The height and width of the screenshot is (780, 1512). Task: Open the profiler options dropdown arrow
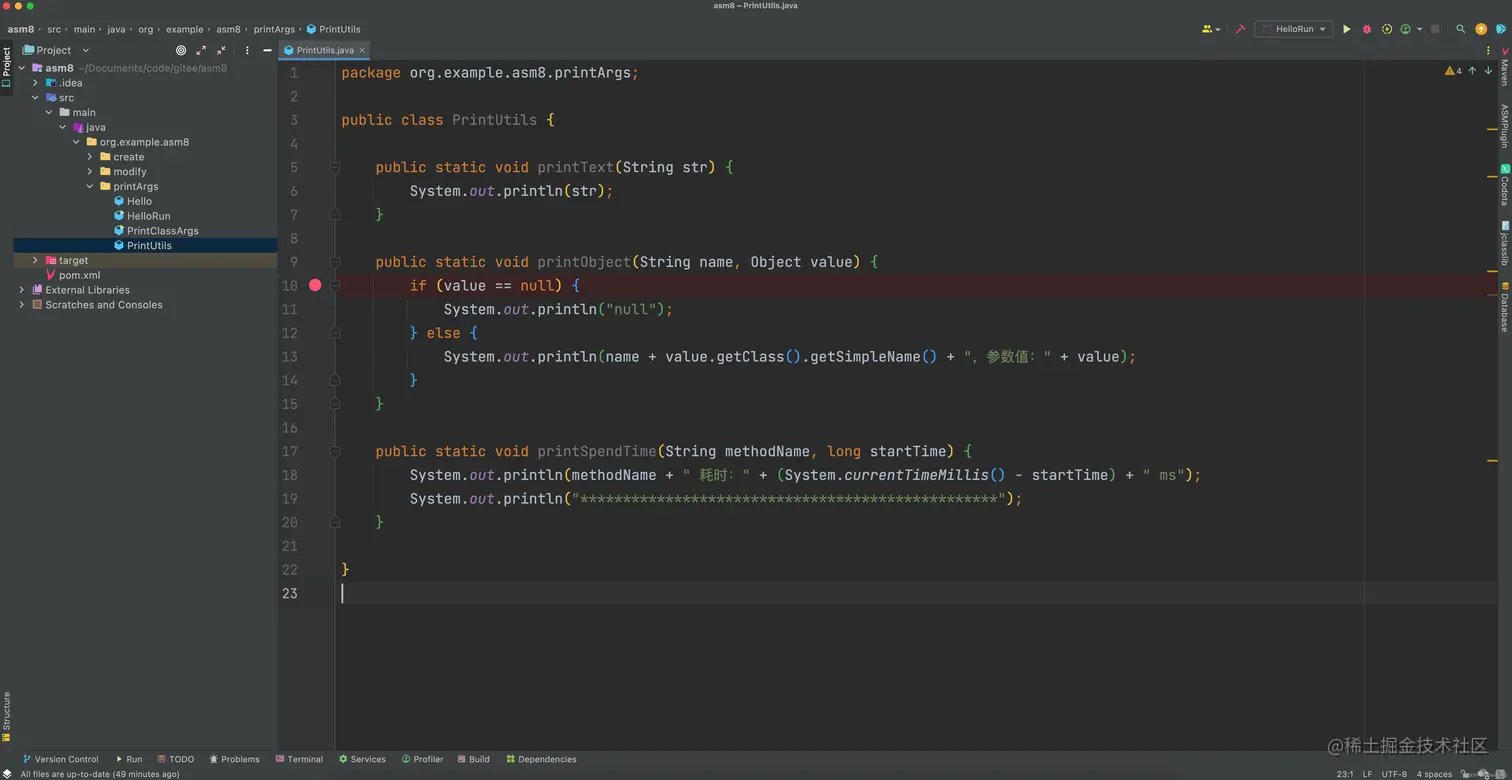(x=1419, y=29)
